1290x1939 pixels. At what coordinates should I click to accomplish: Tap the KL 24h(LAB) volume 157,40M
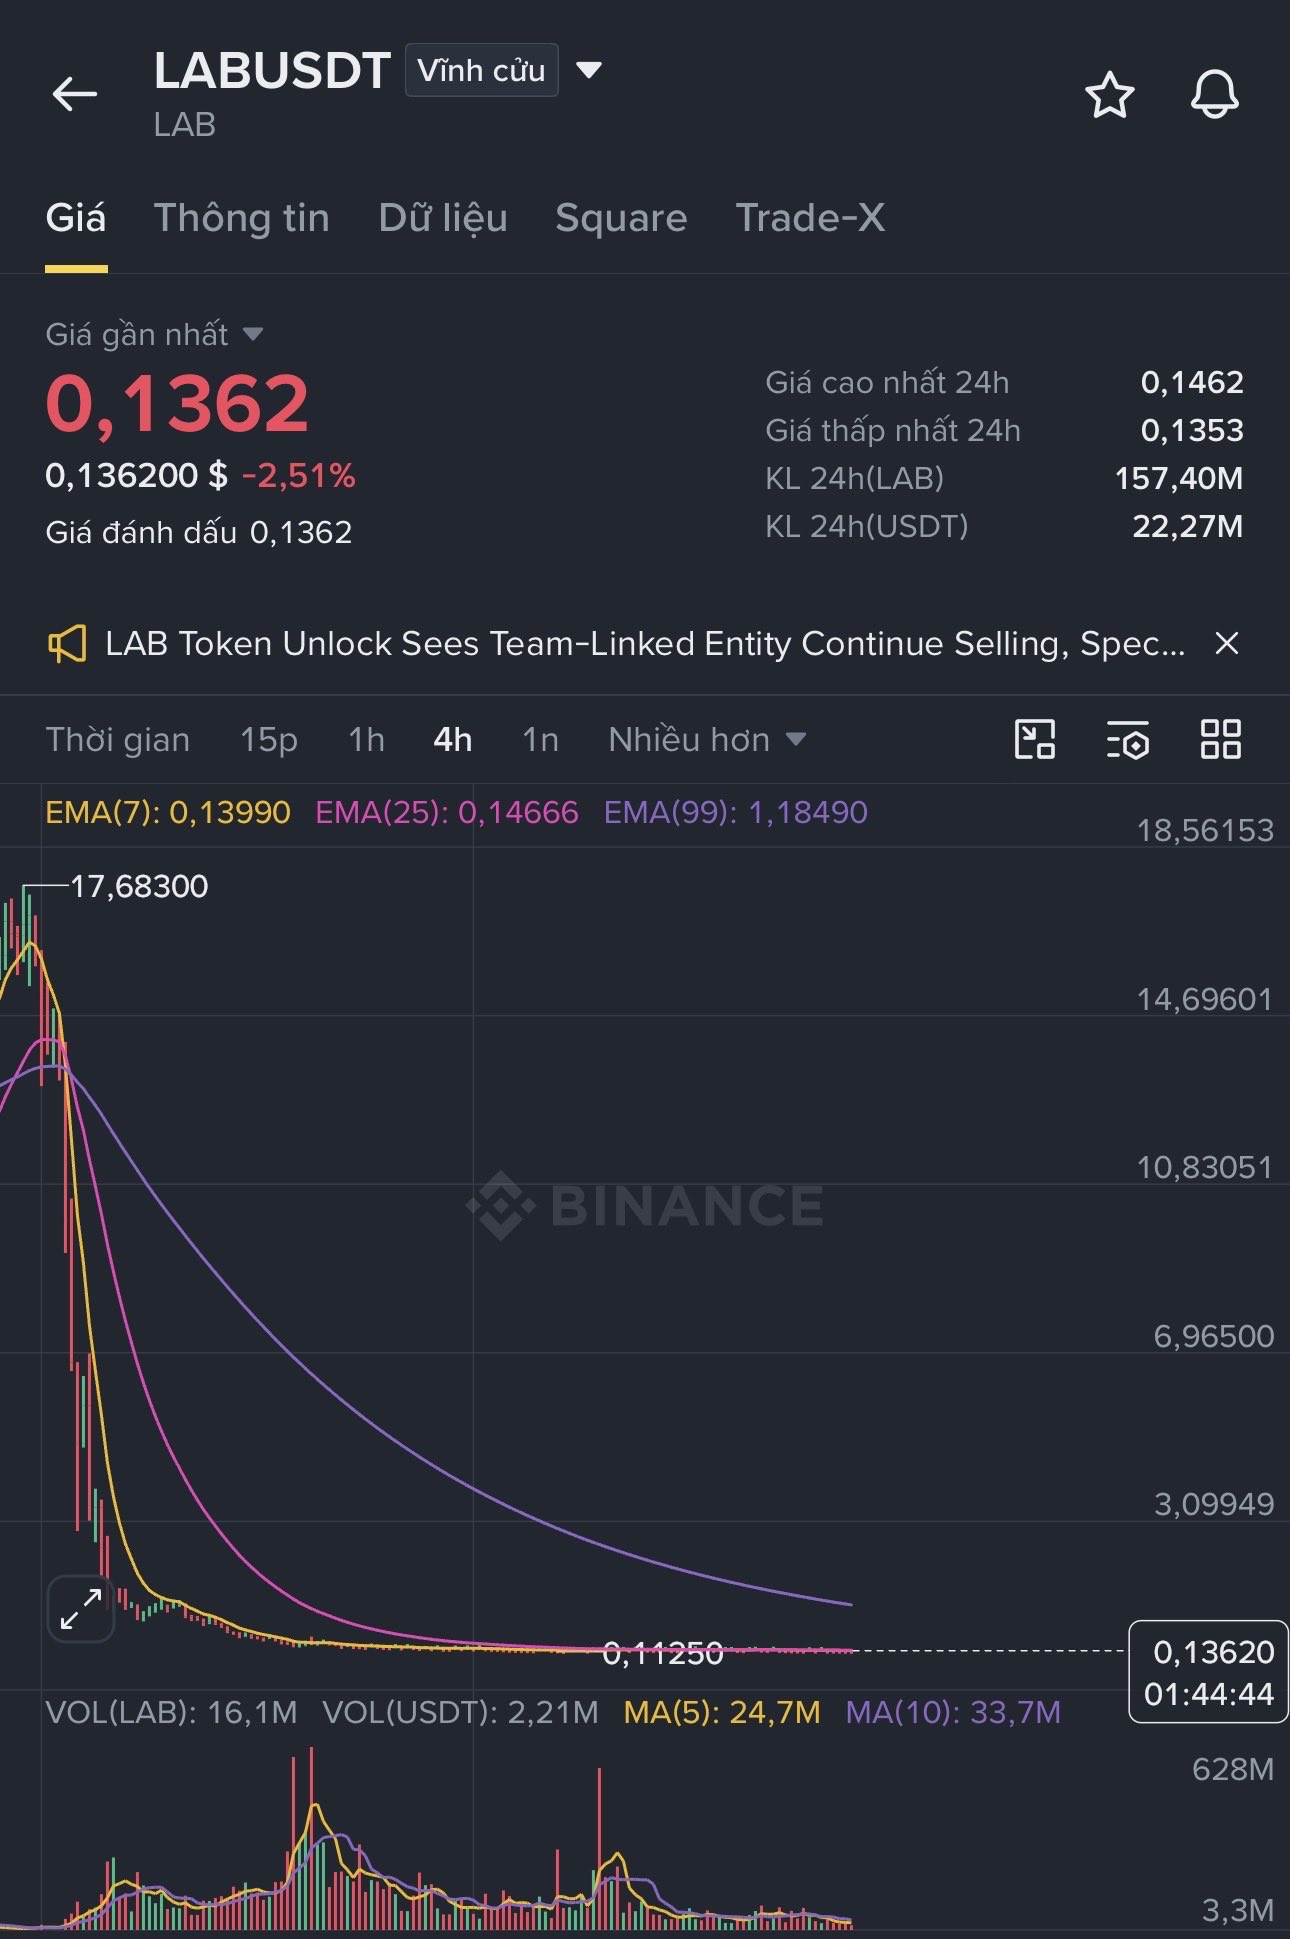pos(1179,478)
